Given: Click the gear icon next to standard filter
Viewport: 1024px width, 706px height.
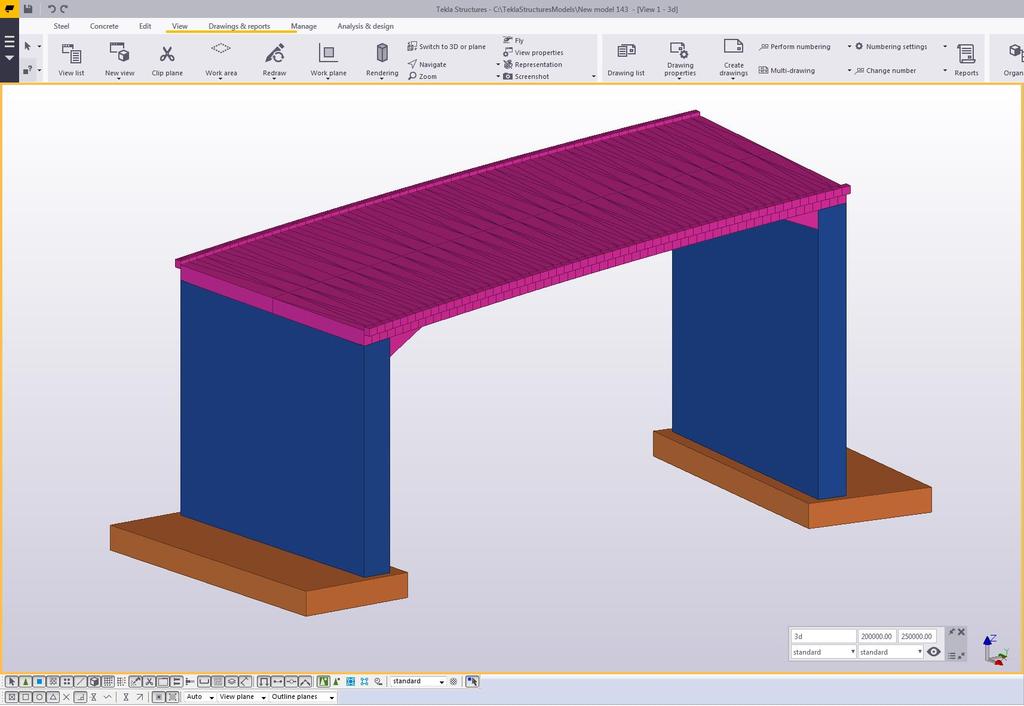Looking at the screenshot, I should [453, 681].
